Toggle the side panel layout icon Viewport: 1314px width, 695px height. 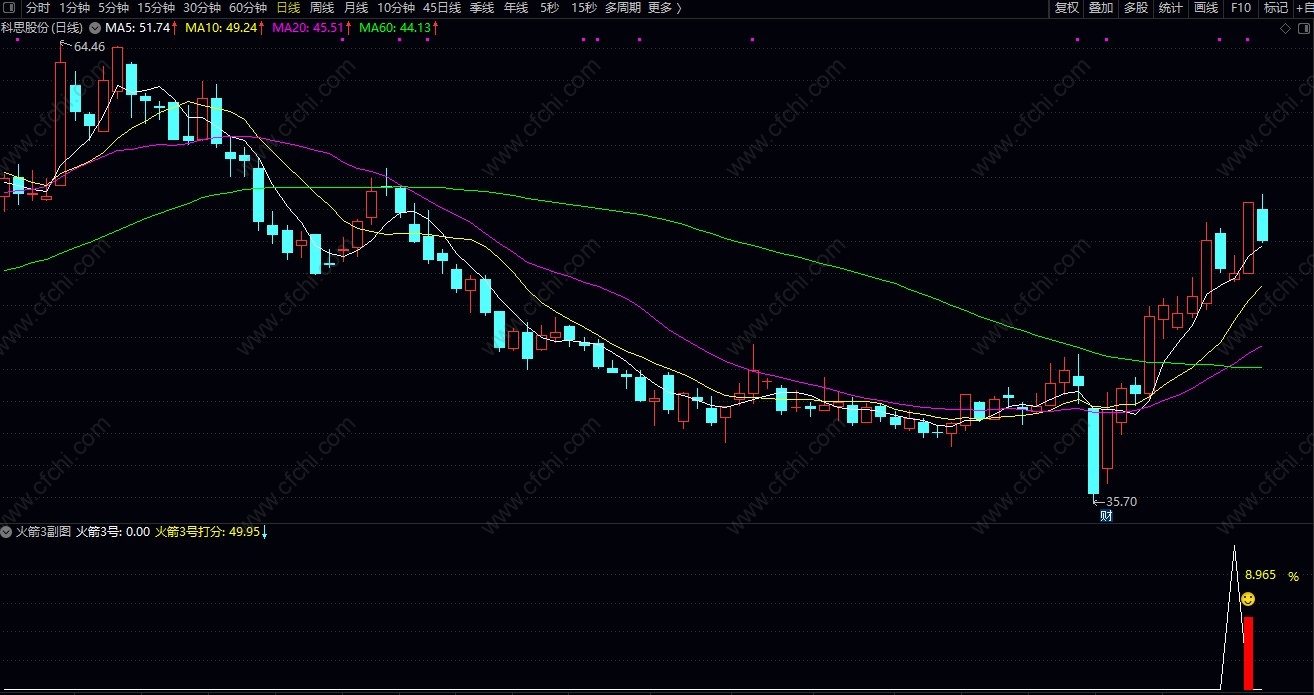pyautogui.click(x=1303, y=28)
